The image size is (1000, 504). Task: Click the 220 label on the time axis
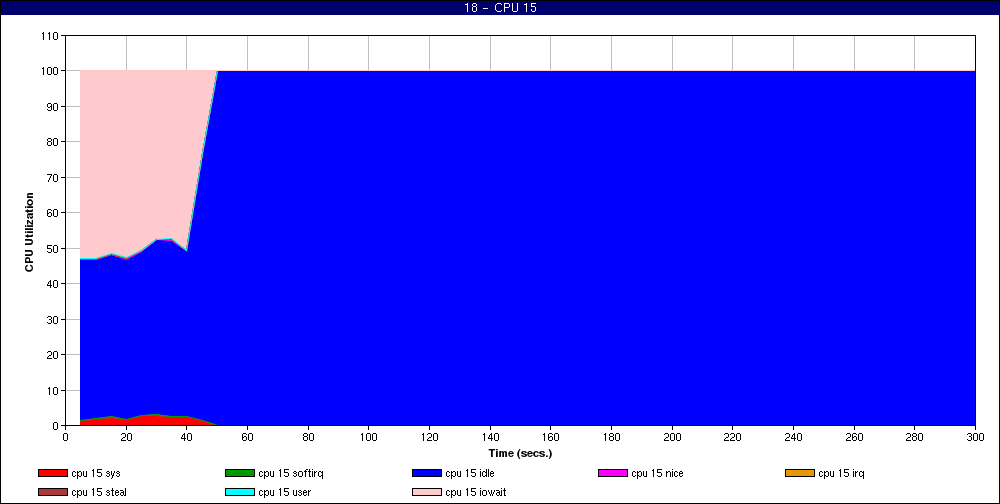[733, 437]
